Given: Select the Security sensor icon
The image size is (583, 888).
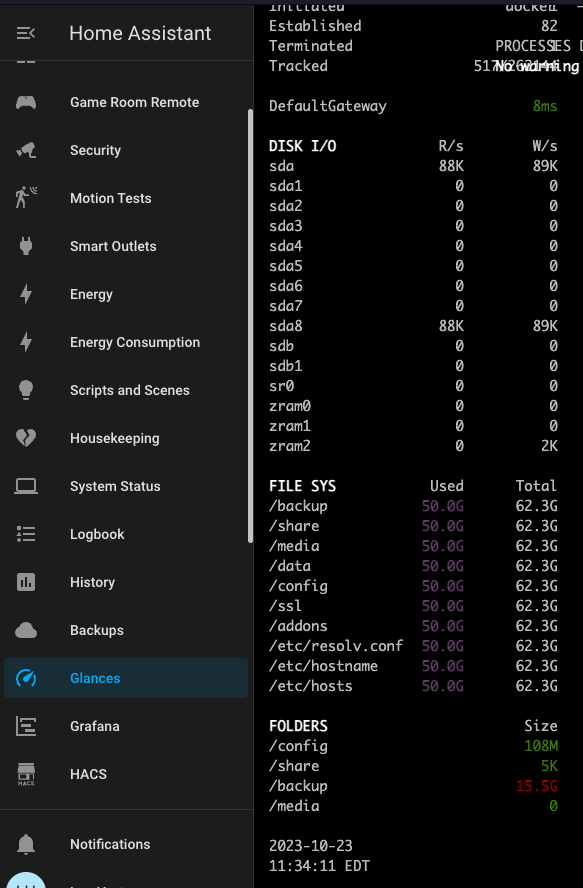Looking at the screenshot, I should point(25,150).
